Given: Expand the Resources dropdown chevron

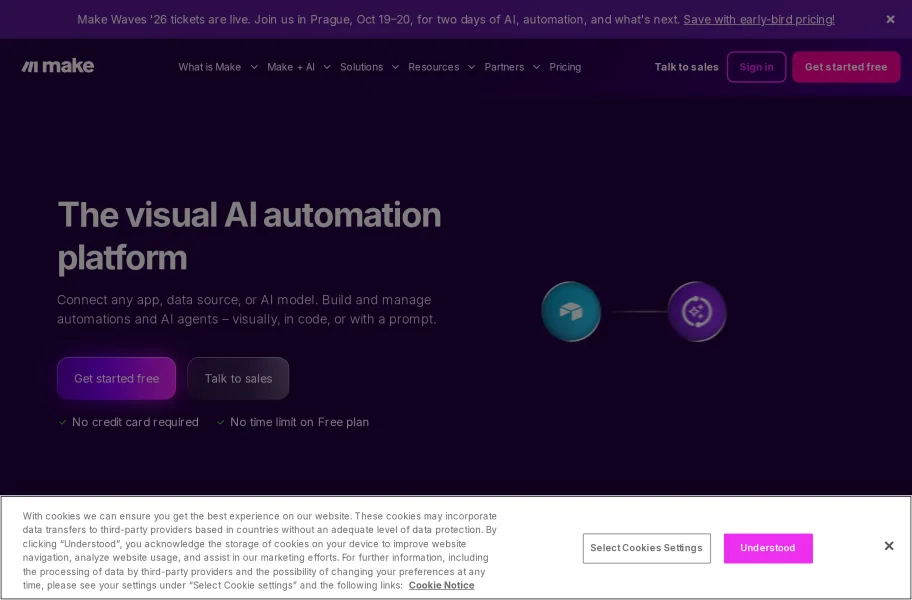Looking at the screenshot, I should [472, 67].
